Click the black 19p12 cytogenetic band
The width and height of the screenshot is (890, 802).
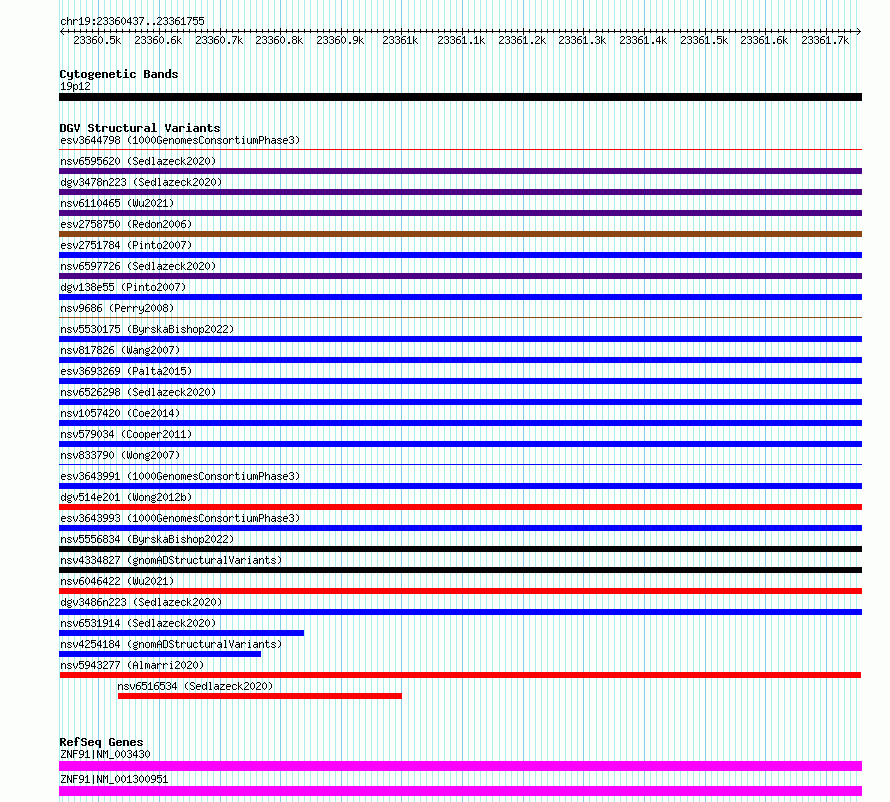(x=460, y=97)
